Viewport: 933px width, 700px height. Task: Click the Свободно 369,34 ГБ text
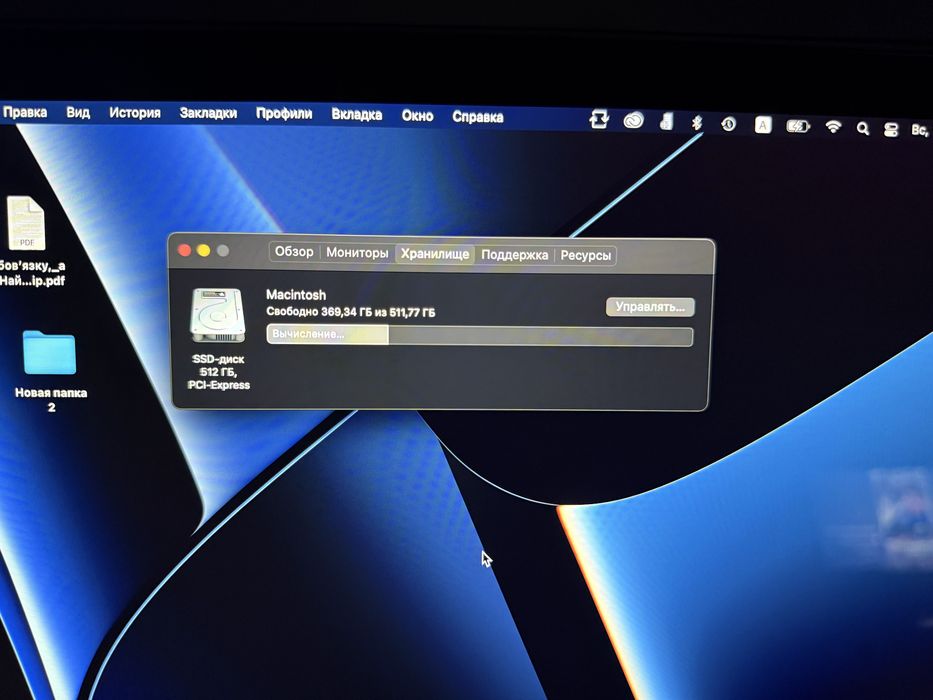tap(350, 312)
